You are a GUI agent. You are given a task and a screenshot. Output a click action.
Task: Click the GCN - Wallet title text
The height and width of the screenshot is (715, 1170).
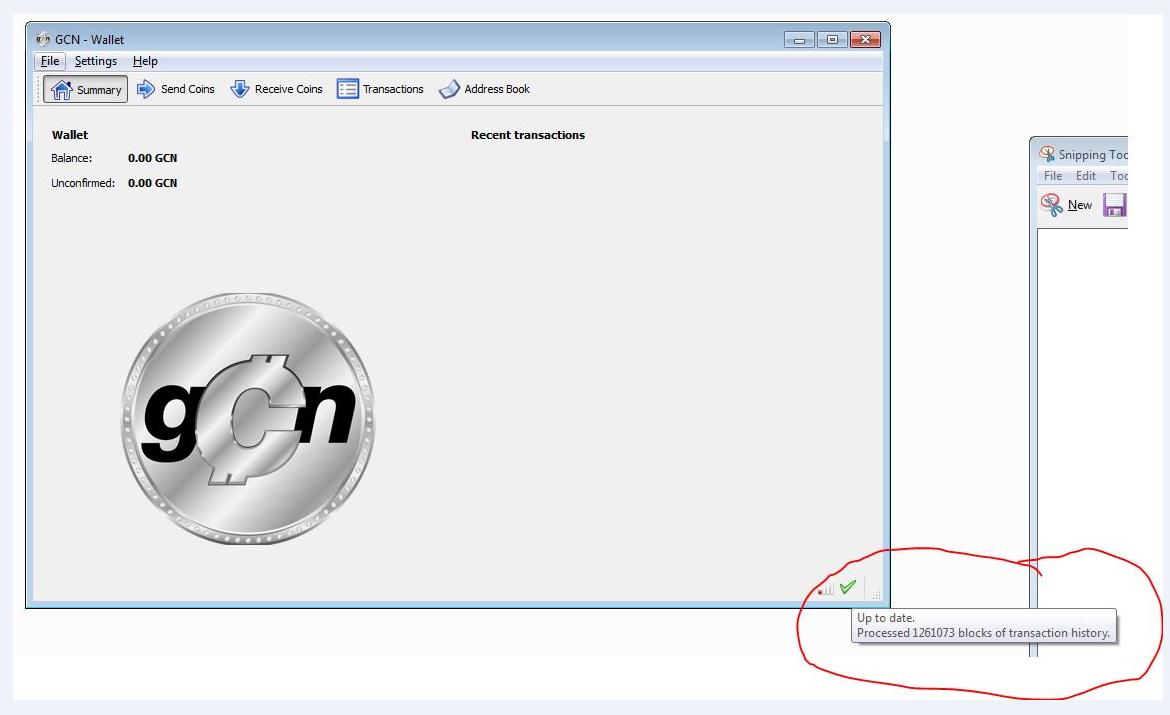[90, 40]
